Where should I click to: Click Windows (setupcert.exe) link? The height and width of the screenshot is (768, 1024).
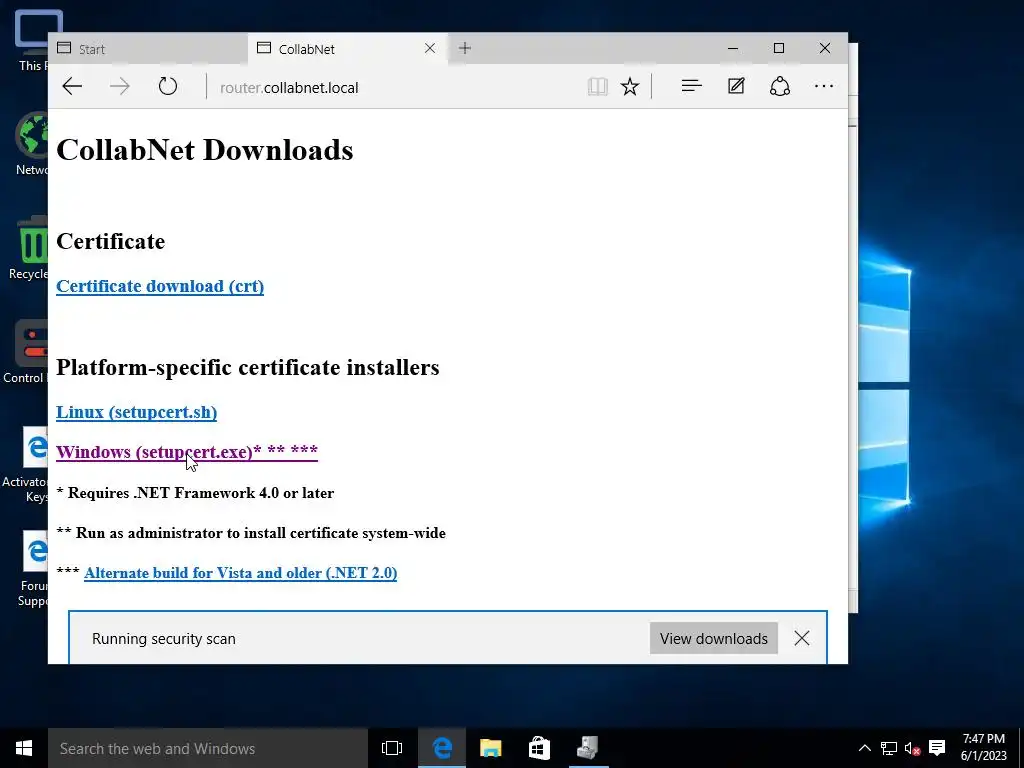[x=187, y=452]
